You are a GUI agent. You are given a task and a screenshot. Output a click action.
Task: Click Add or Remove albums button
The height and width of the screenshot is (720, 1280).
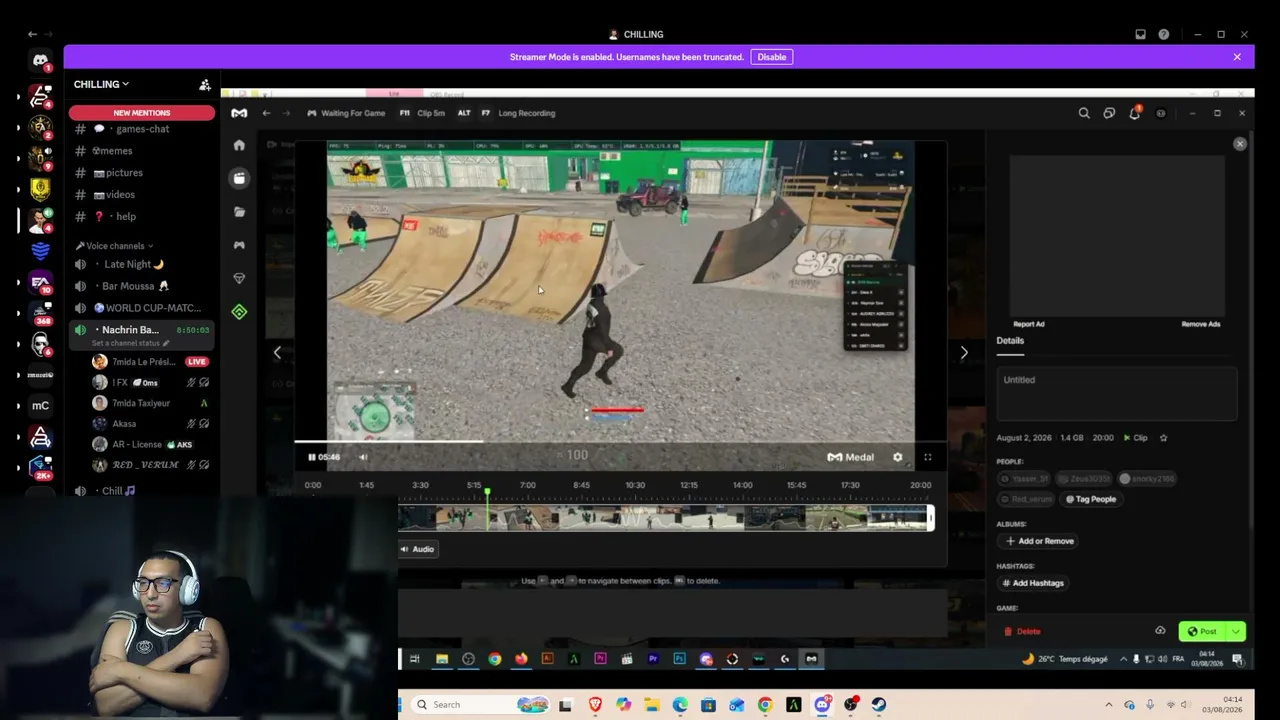click(x=1040, y=541)
